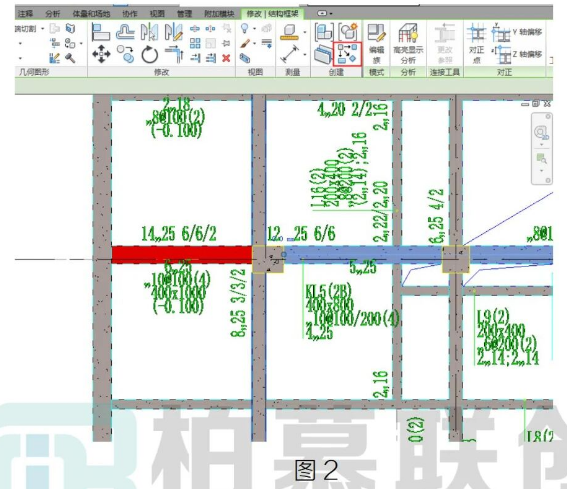
Task: Click the Measure Between icon
Action: point(289,32)
